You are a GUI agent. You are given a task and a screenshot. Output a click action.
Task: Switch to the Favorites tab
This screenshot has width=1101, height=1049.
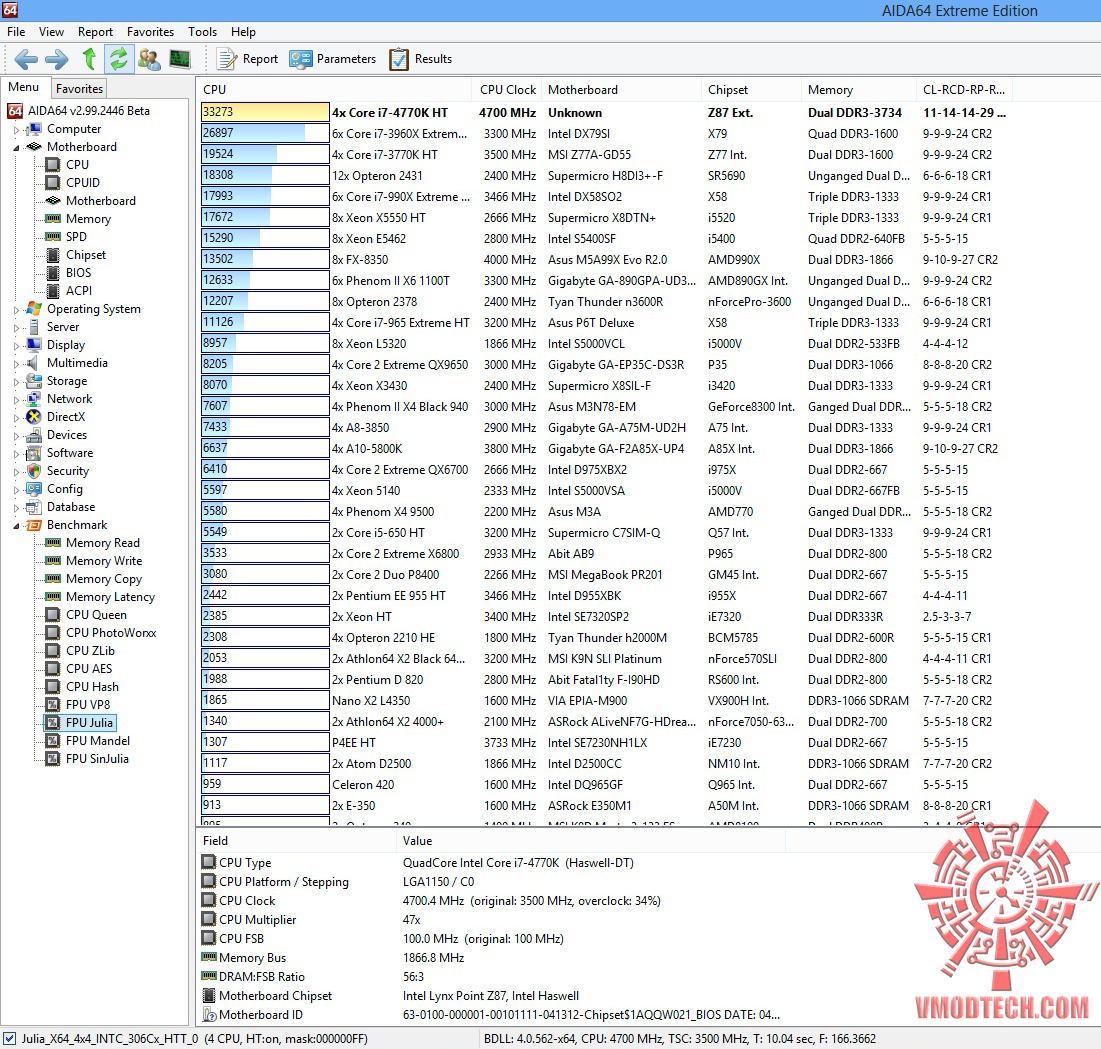pos(79,88)
